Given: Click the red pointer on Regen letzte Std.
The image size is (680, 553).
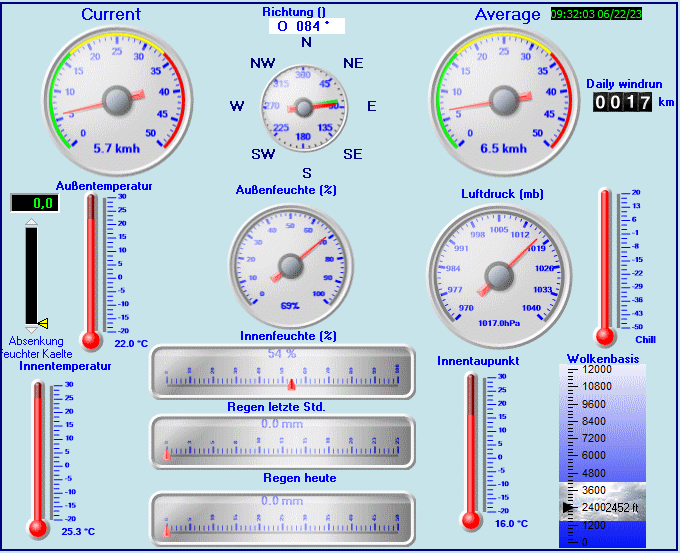Looking at the screenshot, I should pyautogui.click(x=166, y=455).
